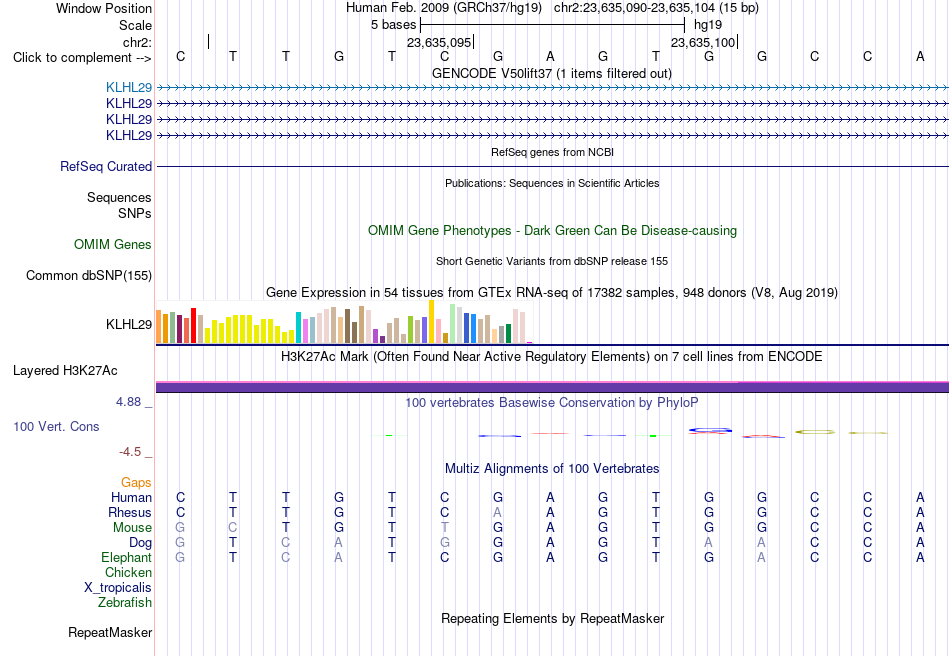950x656 pixels.
Task: Click the OMIM Genes track label
Action: click(x=112, y=244)
